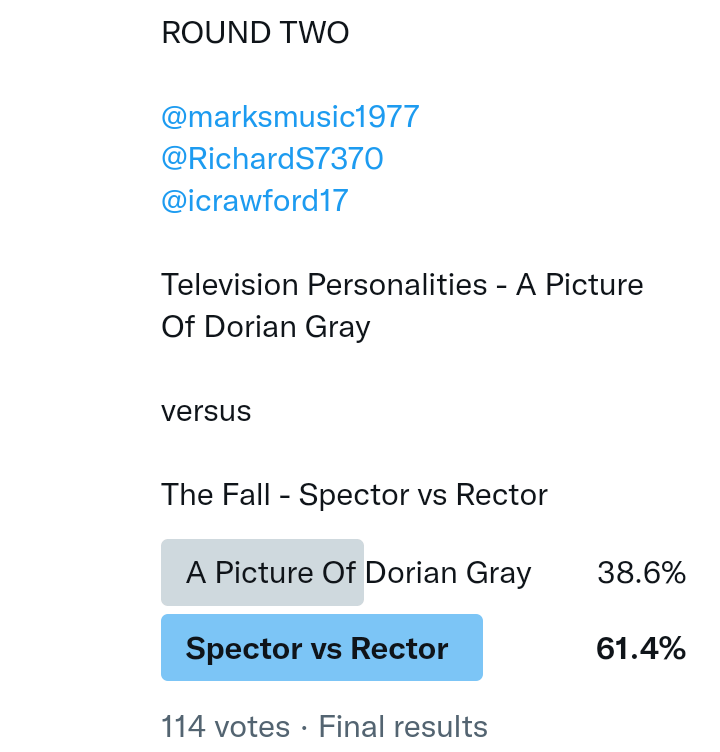Click the "Of Dorian Gray" tweet text line
Screen dimensions: 720x752
(x=265, y=327)
